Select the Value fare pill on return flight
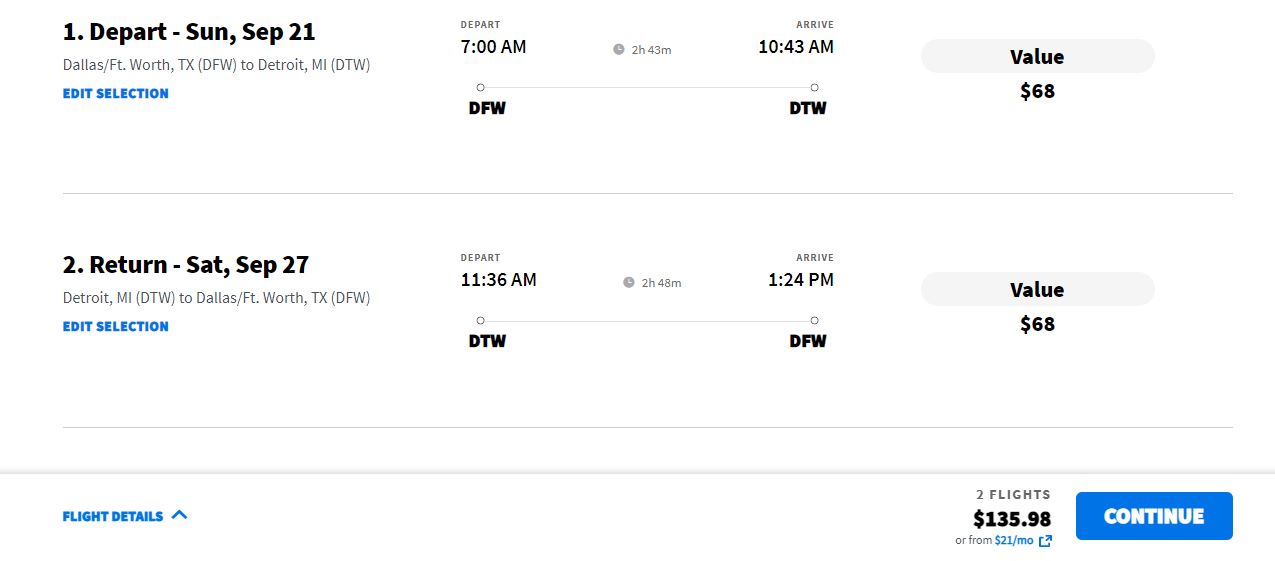 click(x=1037, y=289)
